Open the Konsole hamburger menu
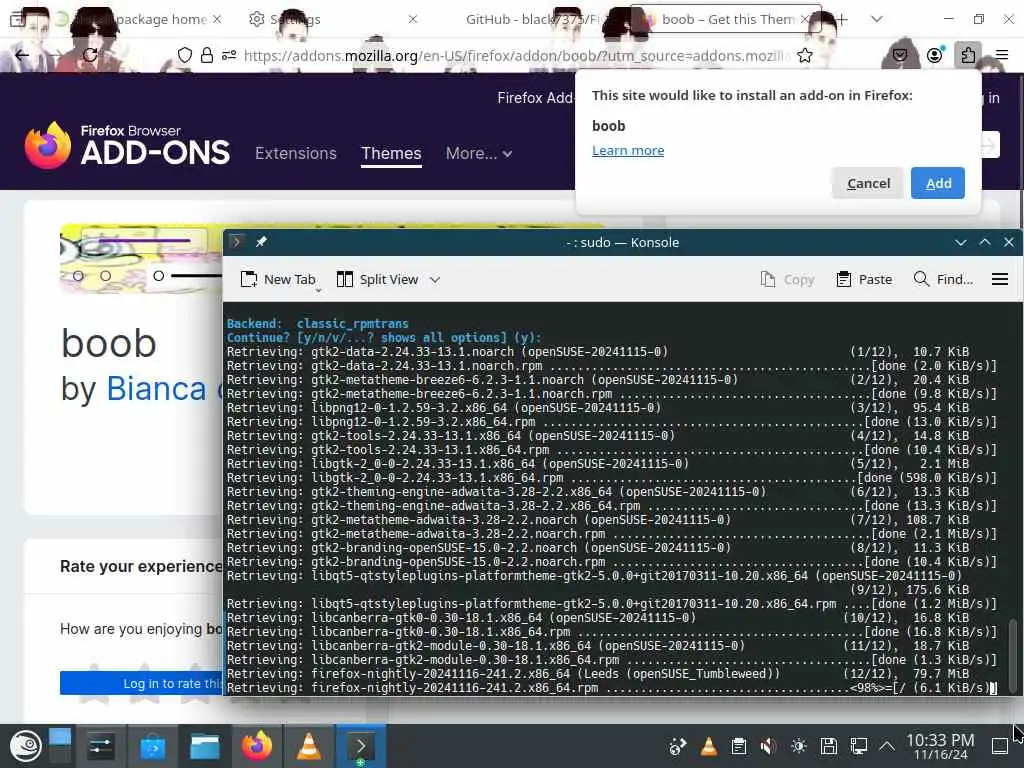This screenshot has width=1024, height=768. click(1000, 280)
